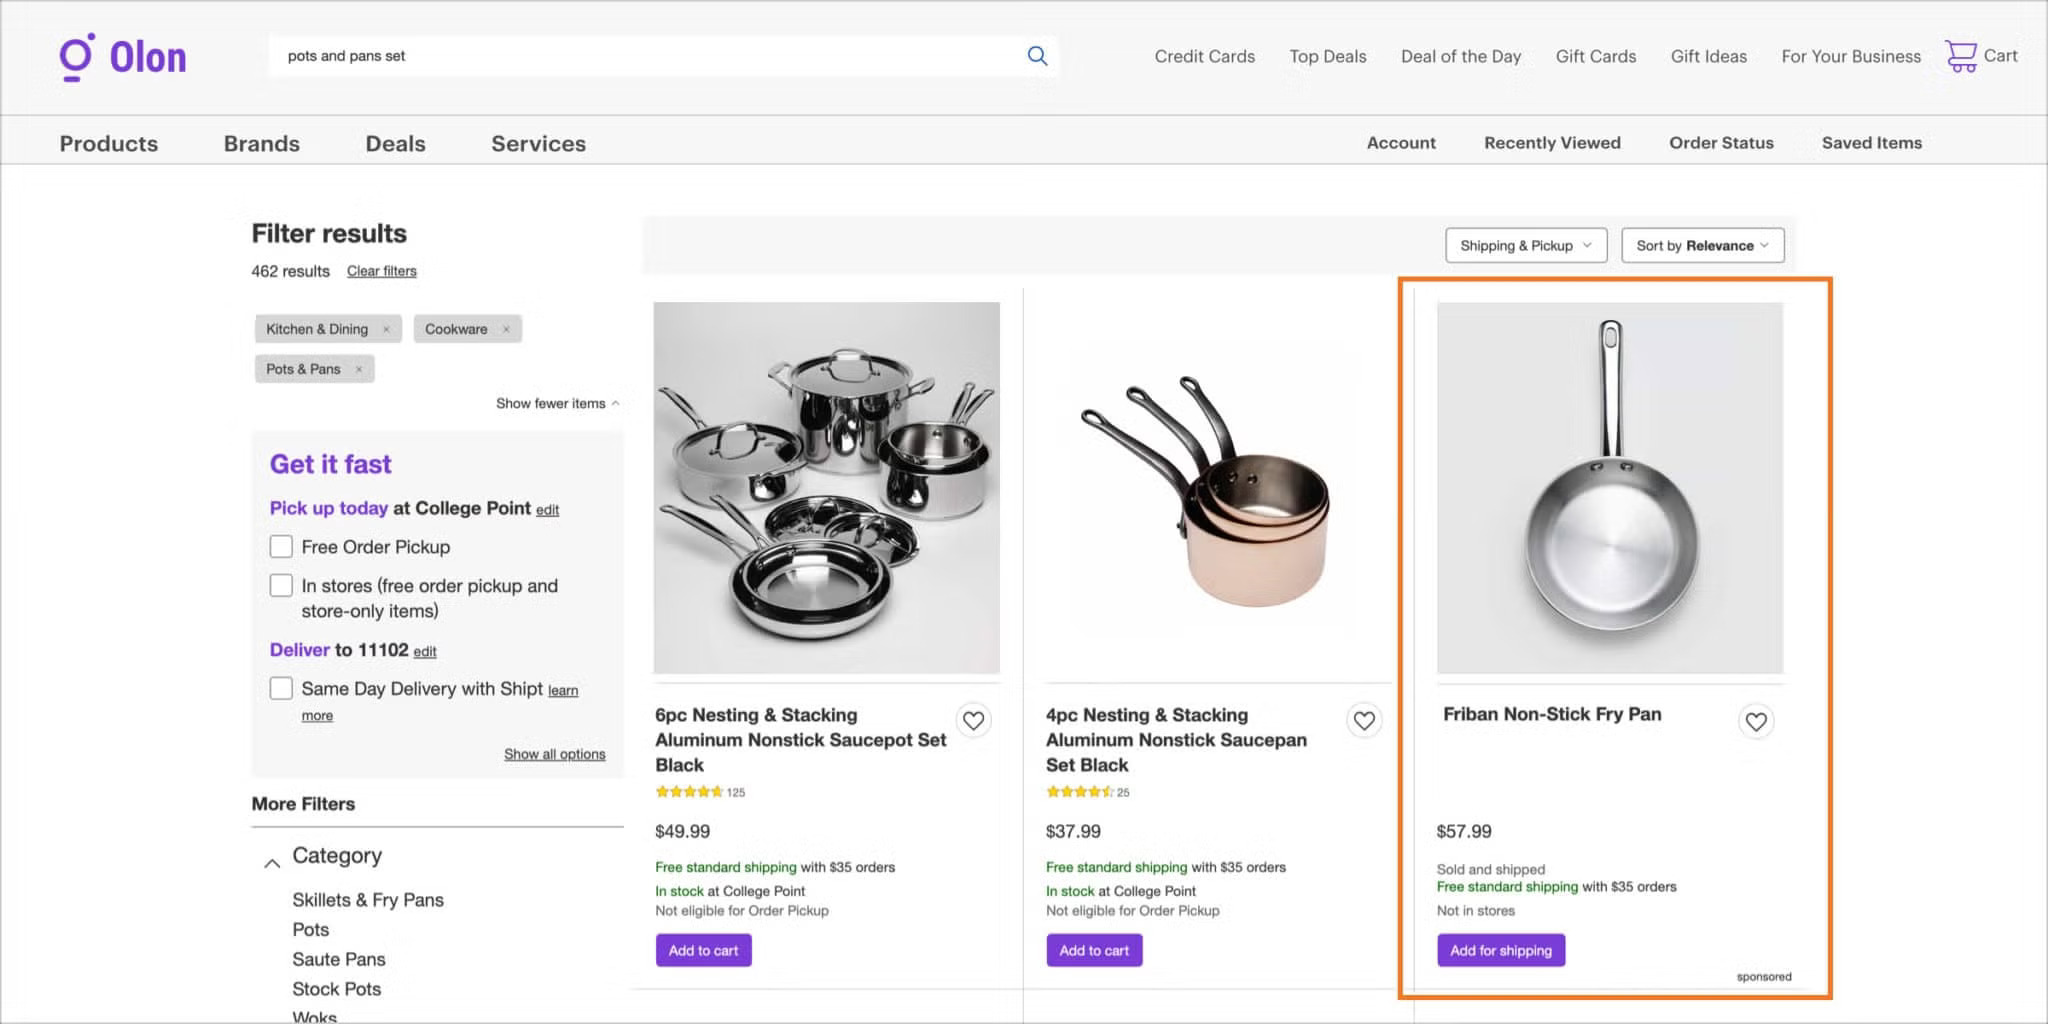Screen dimensions: 2048x1024
Task: Click the Olon logo
Action: 123,57
